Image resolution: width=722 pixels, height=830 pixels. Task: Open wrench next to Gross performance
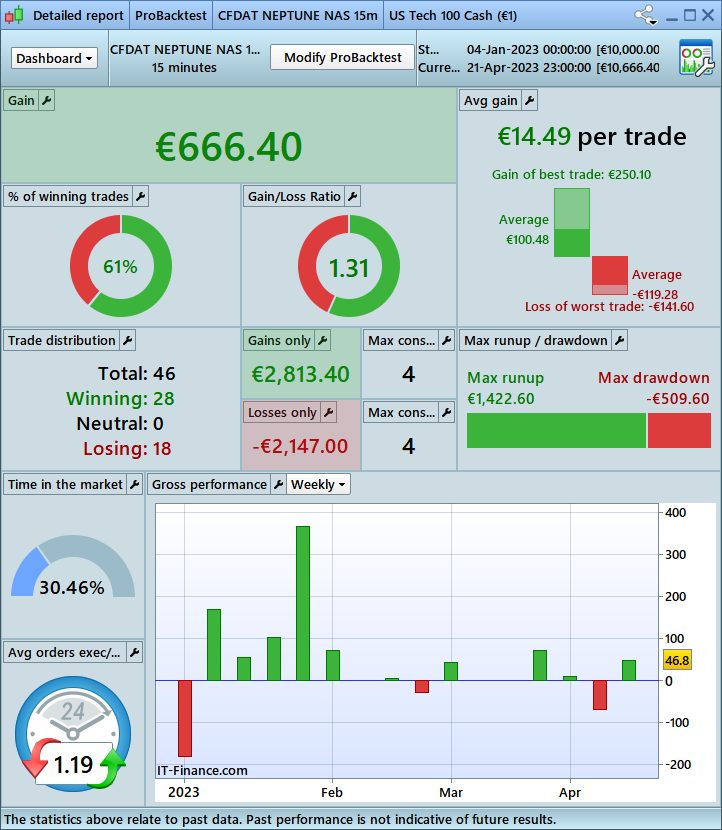tap(278, 484)
